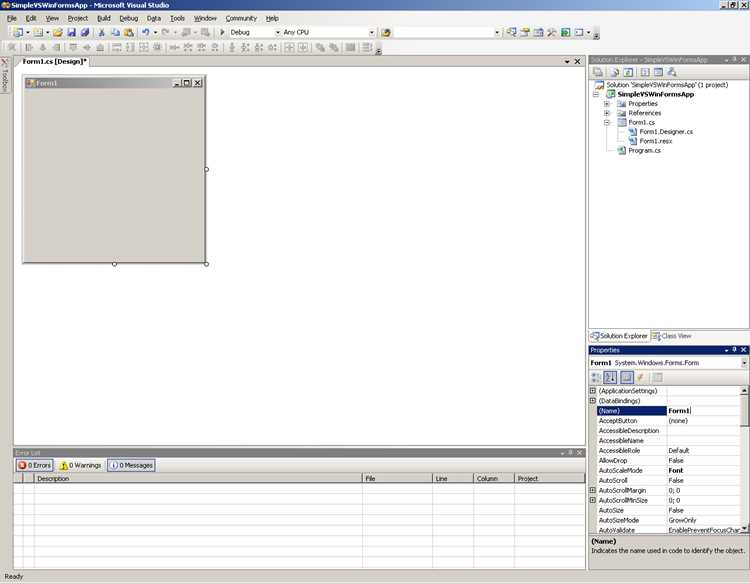750x584 pixels.
Task: Click the Find text box in toolbar
Action: click(443, 33)
